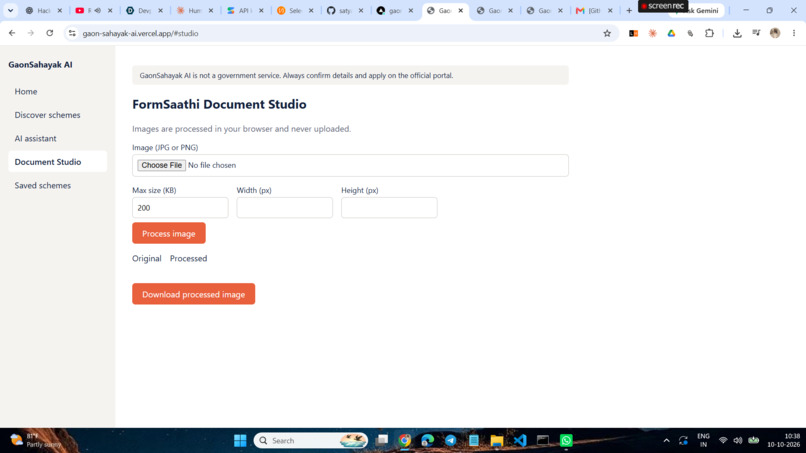This screenshot has height=453, width=806.
Task: Open a new browser tab with plus
Action: click(629, 10)
